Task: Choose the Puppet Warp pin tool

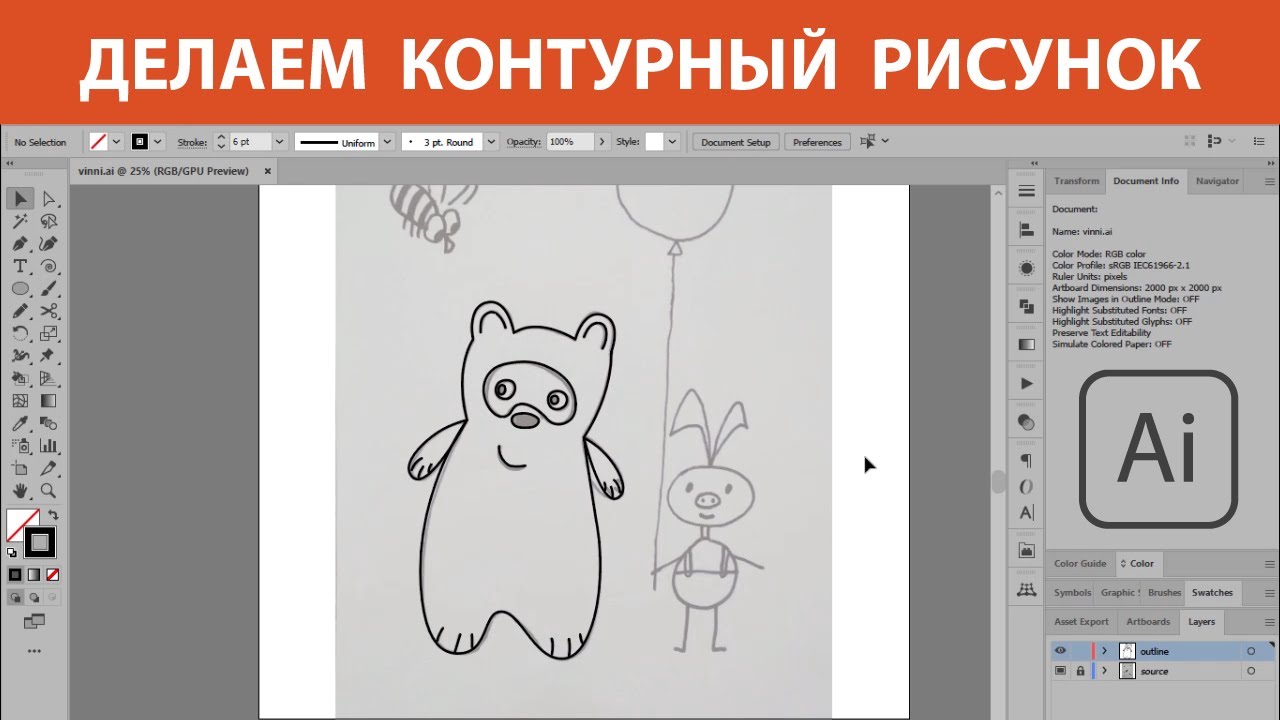Action: click(48, 356)
